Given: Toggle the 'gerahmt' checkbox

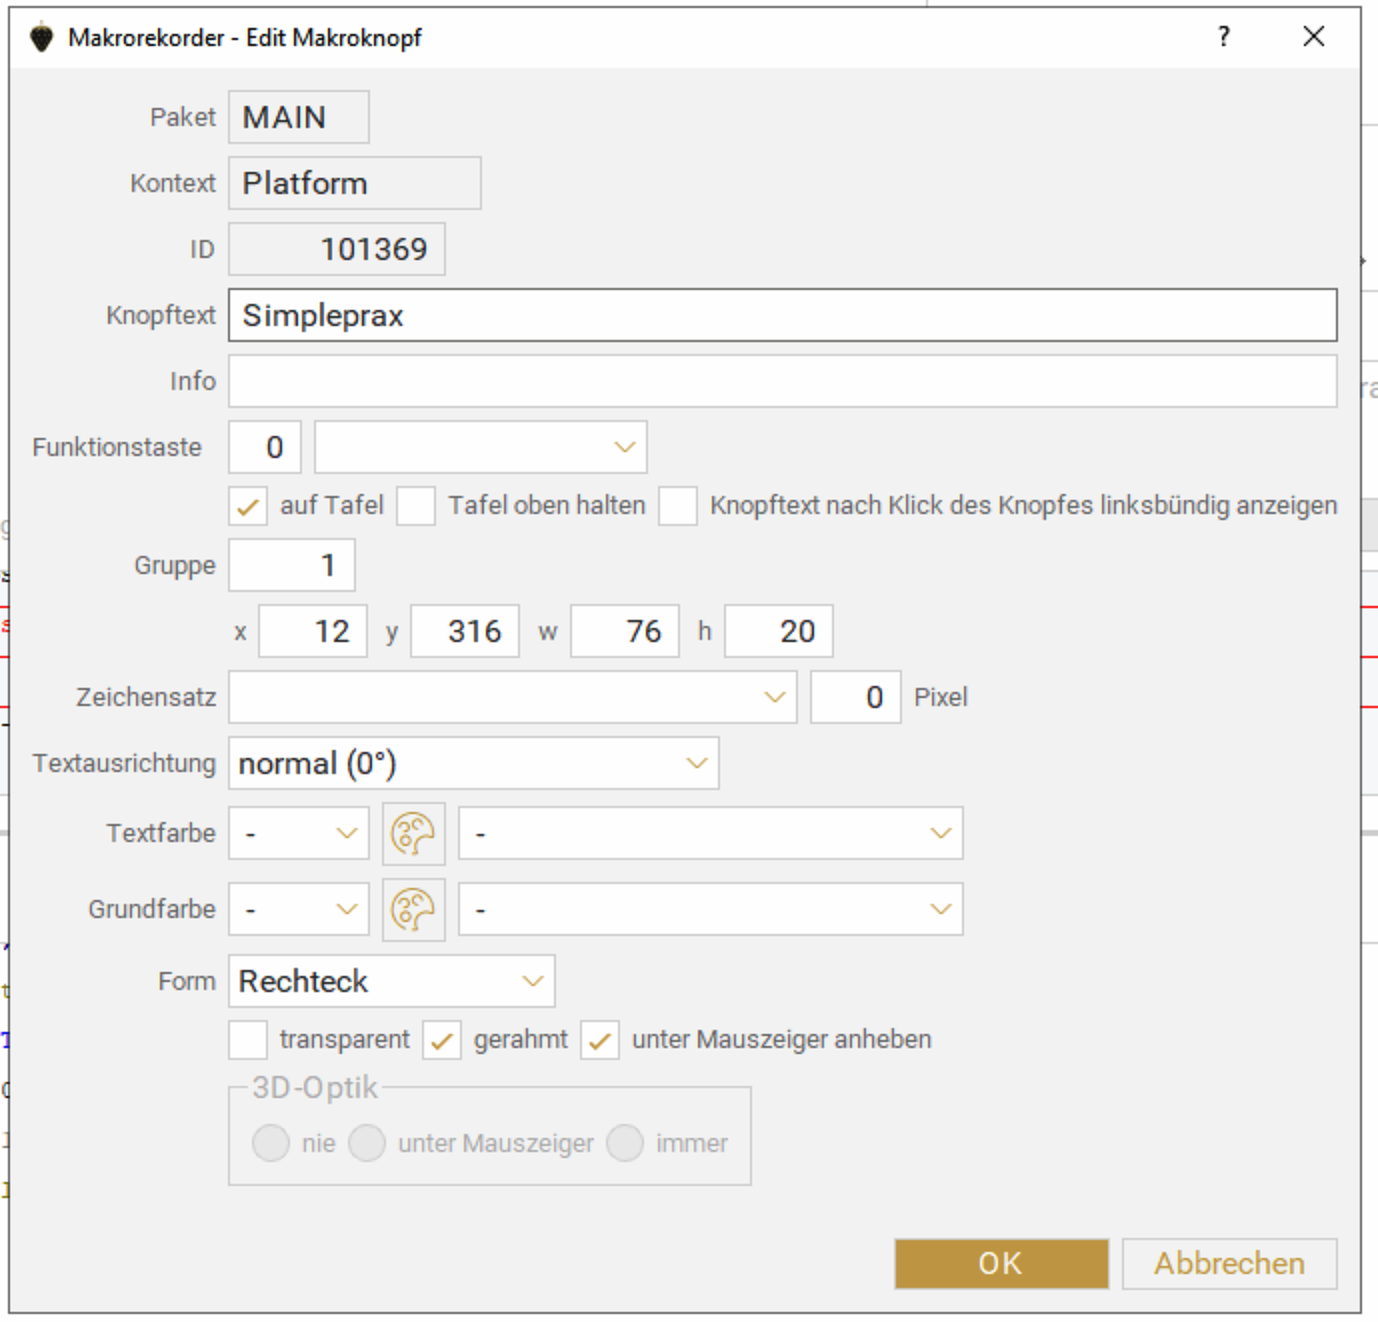Looking at the screenshot, I should pos(442,1040).
